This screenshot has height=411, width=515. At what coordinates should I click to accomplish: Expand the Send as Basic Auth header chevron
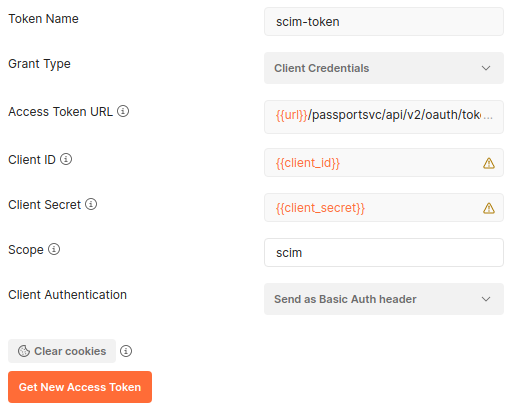click(x=486, y=299)
